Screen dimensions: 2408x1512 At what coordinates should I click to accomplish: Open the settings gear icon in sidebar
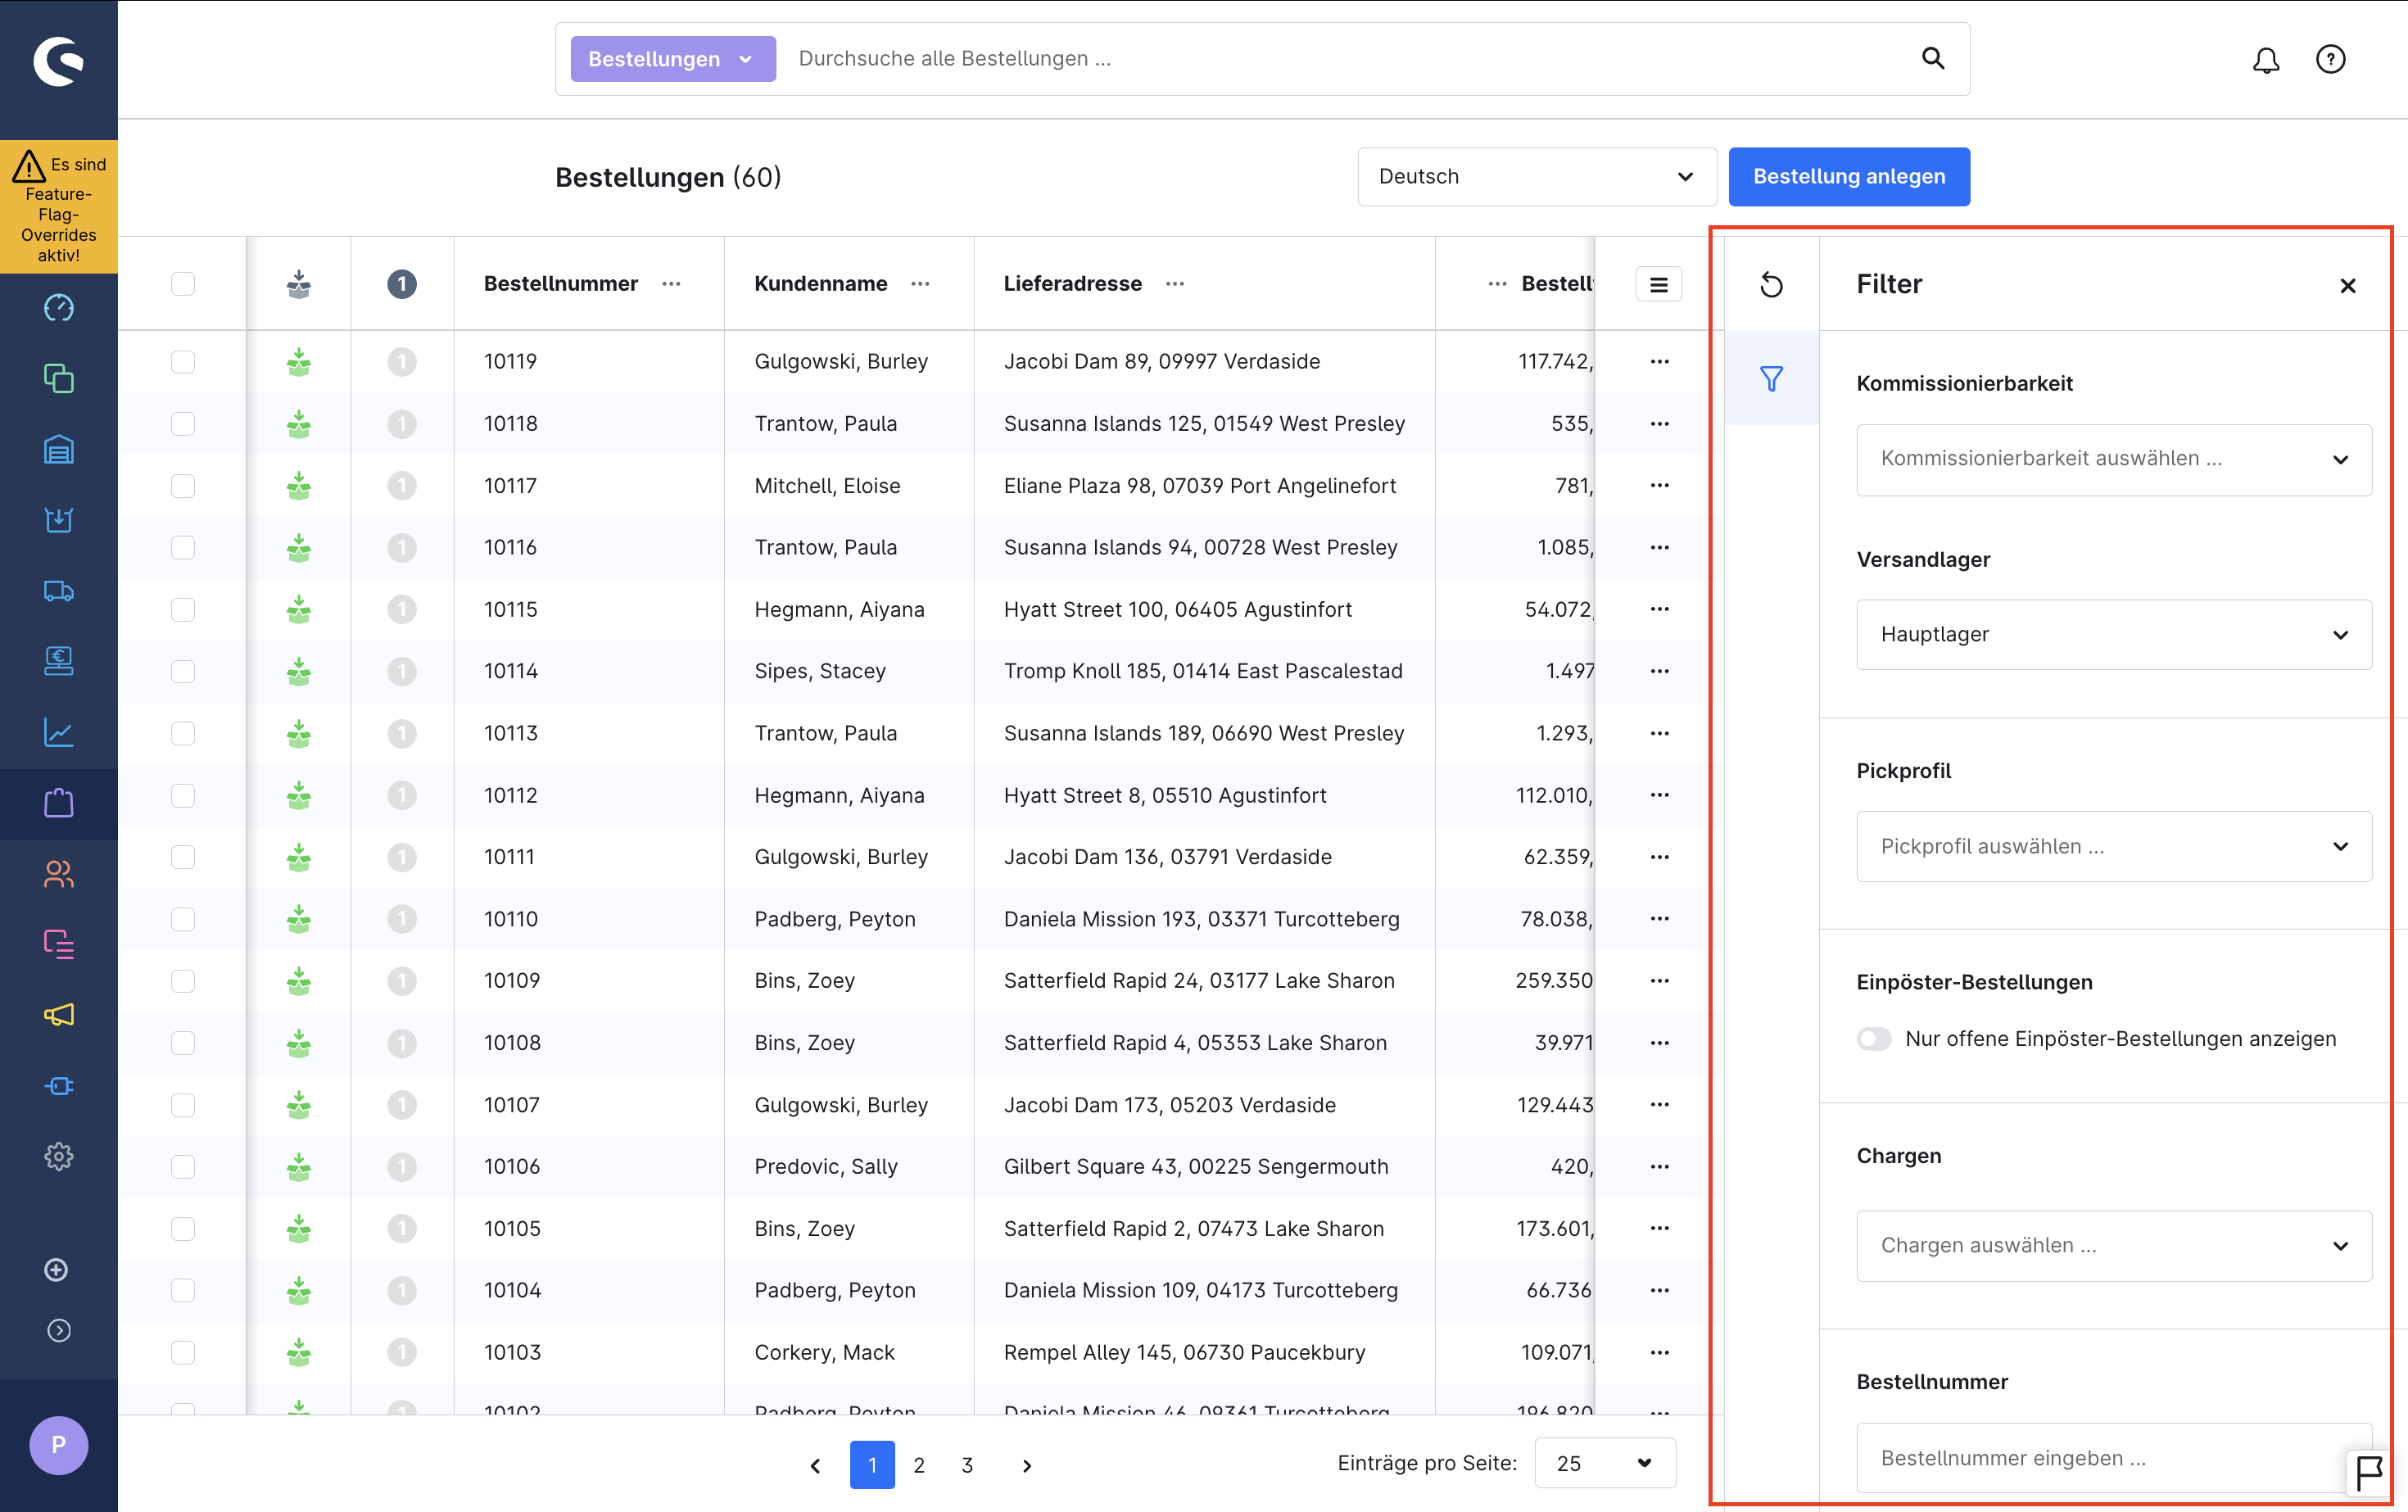(x=59, y=1157)
